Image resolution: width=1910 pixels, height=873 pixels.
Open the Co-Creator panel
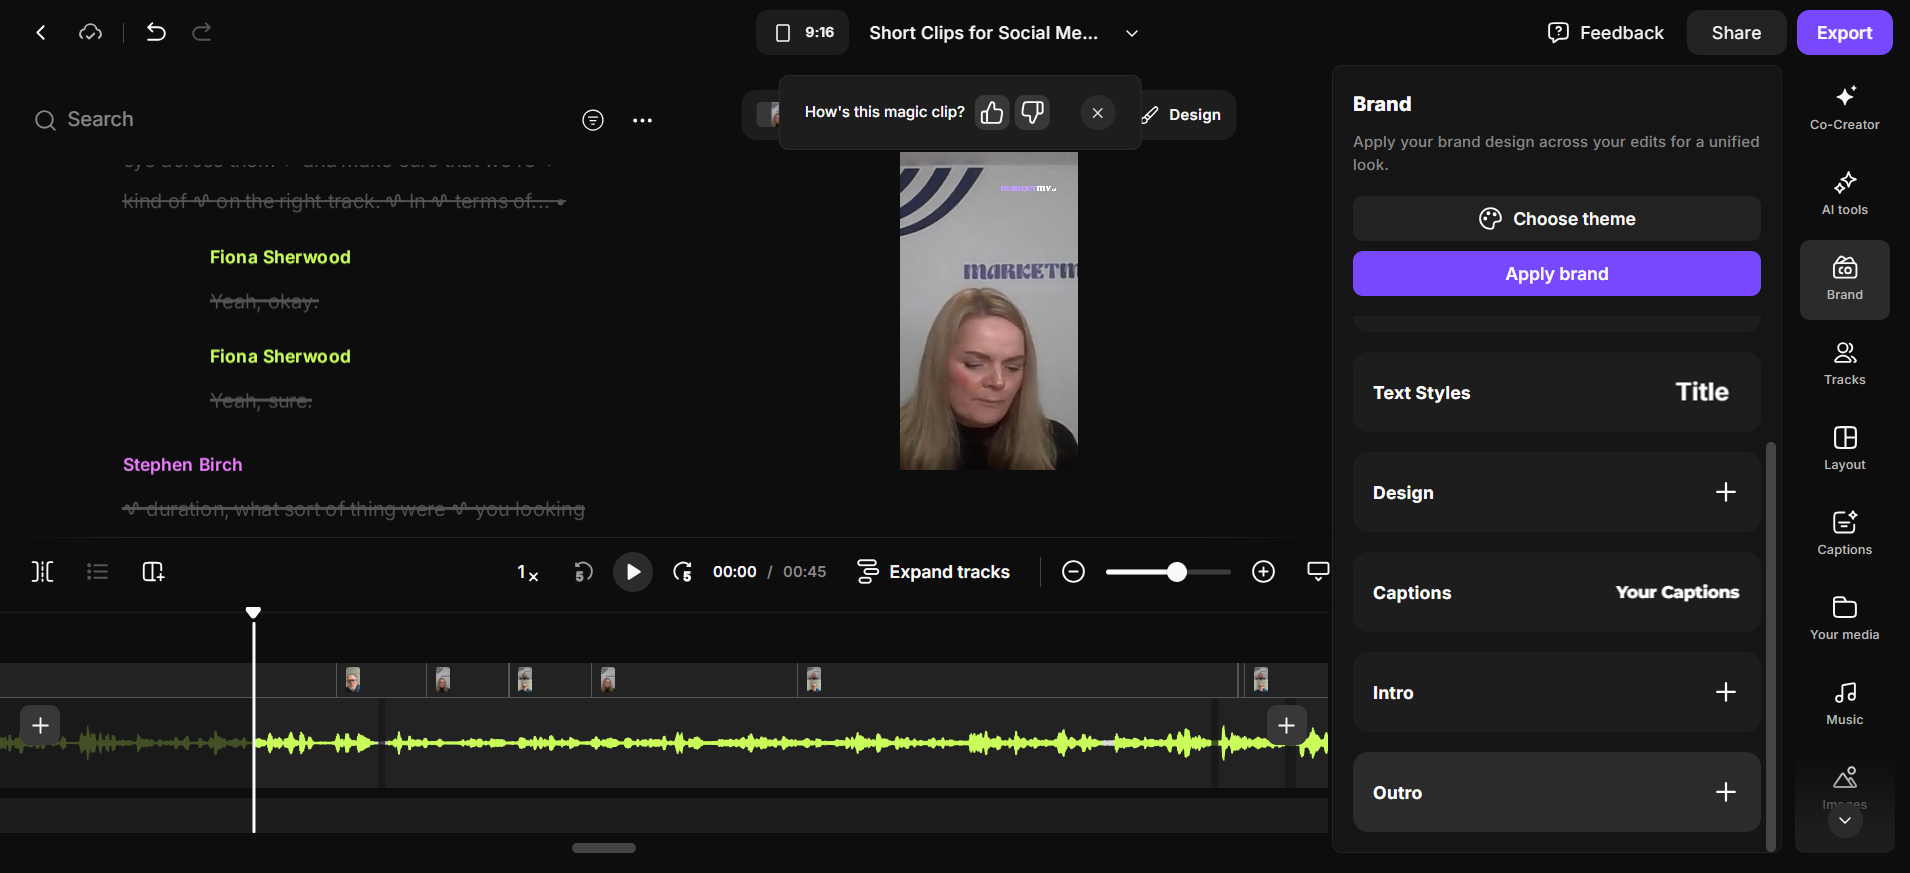coord(1844,108)
